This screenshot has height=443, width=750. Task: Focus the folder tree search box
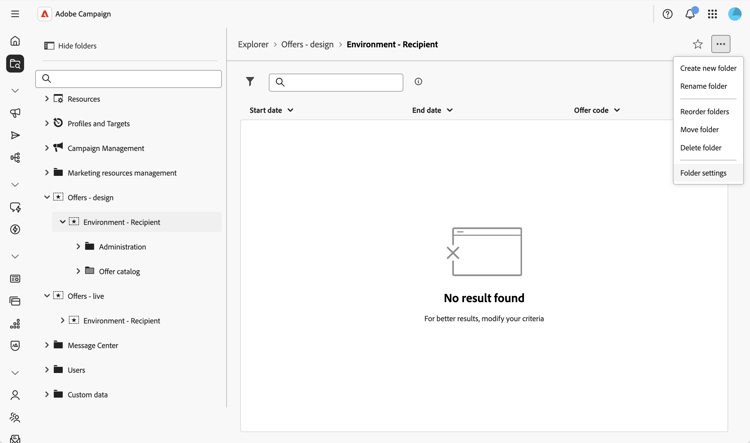[128, 78]
